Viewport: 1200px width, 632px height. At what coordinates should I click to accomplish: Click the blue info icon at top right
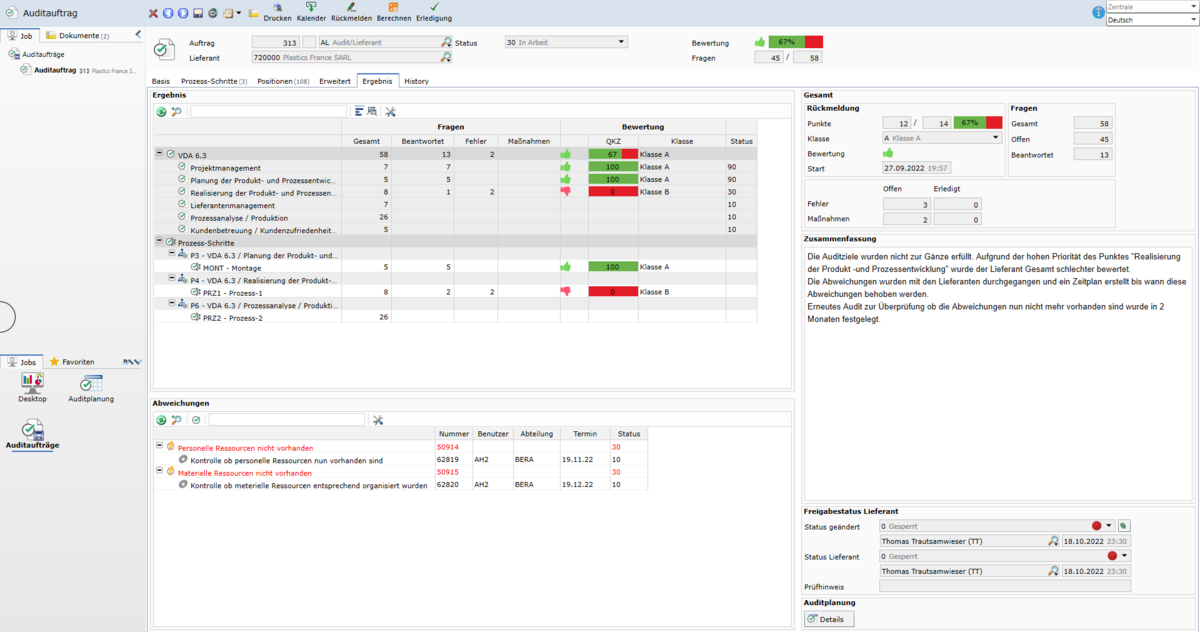(1099, 13)
